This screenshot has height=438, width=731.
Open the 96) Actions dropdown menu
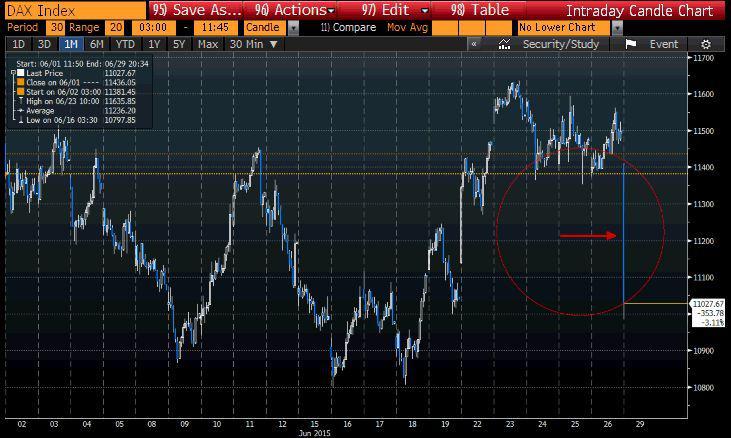pos(294,10)
